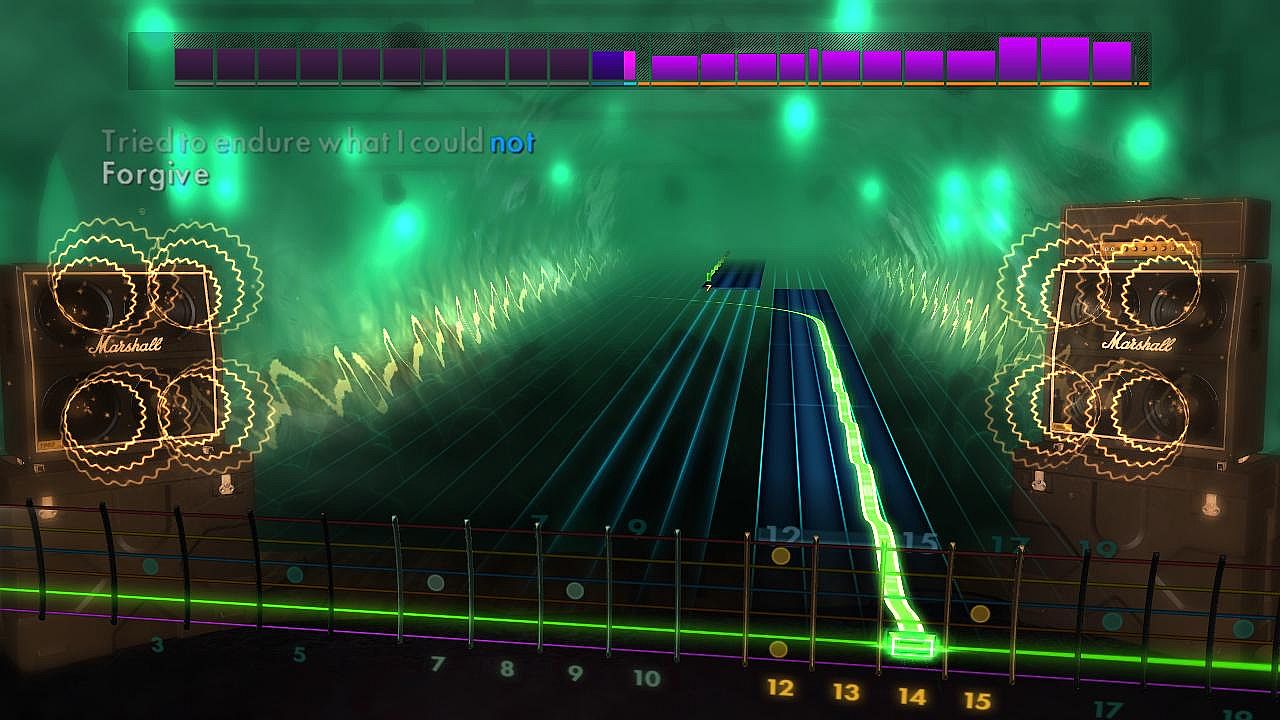1280x720 pixels.
Task: Click the lyric word "endure"
Action: [x=264, y=143]
